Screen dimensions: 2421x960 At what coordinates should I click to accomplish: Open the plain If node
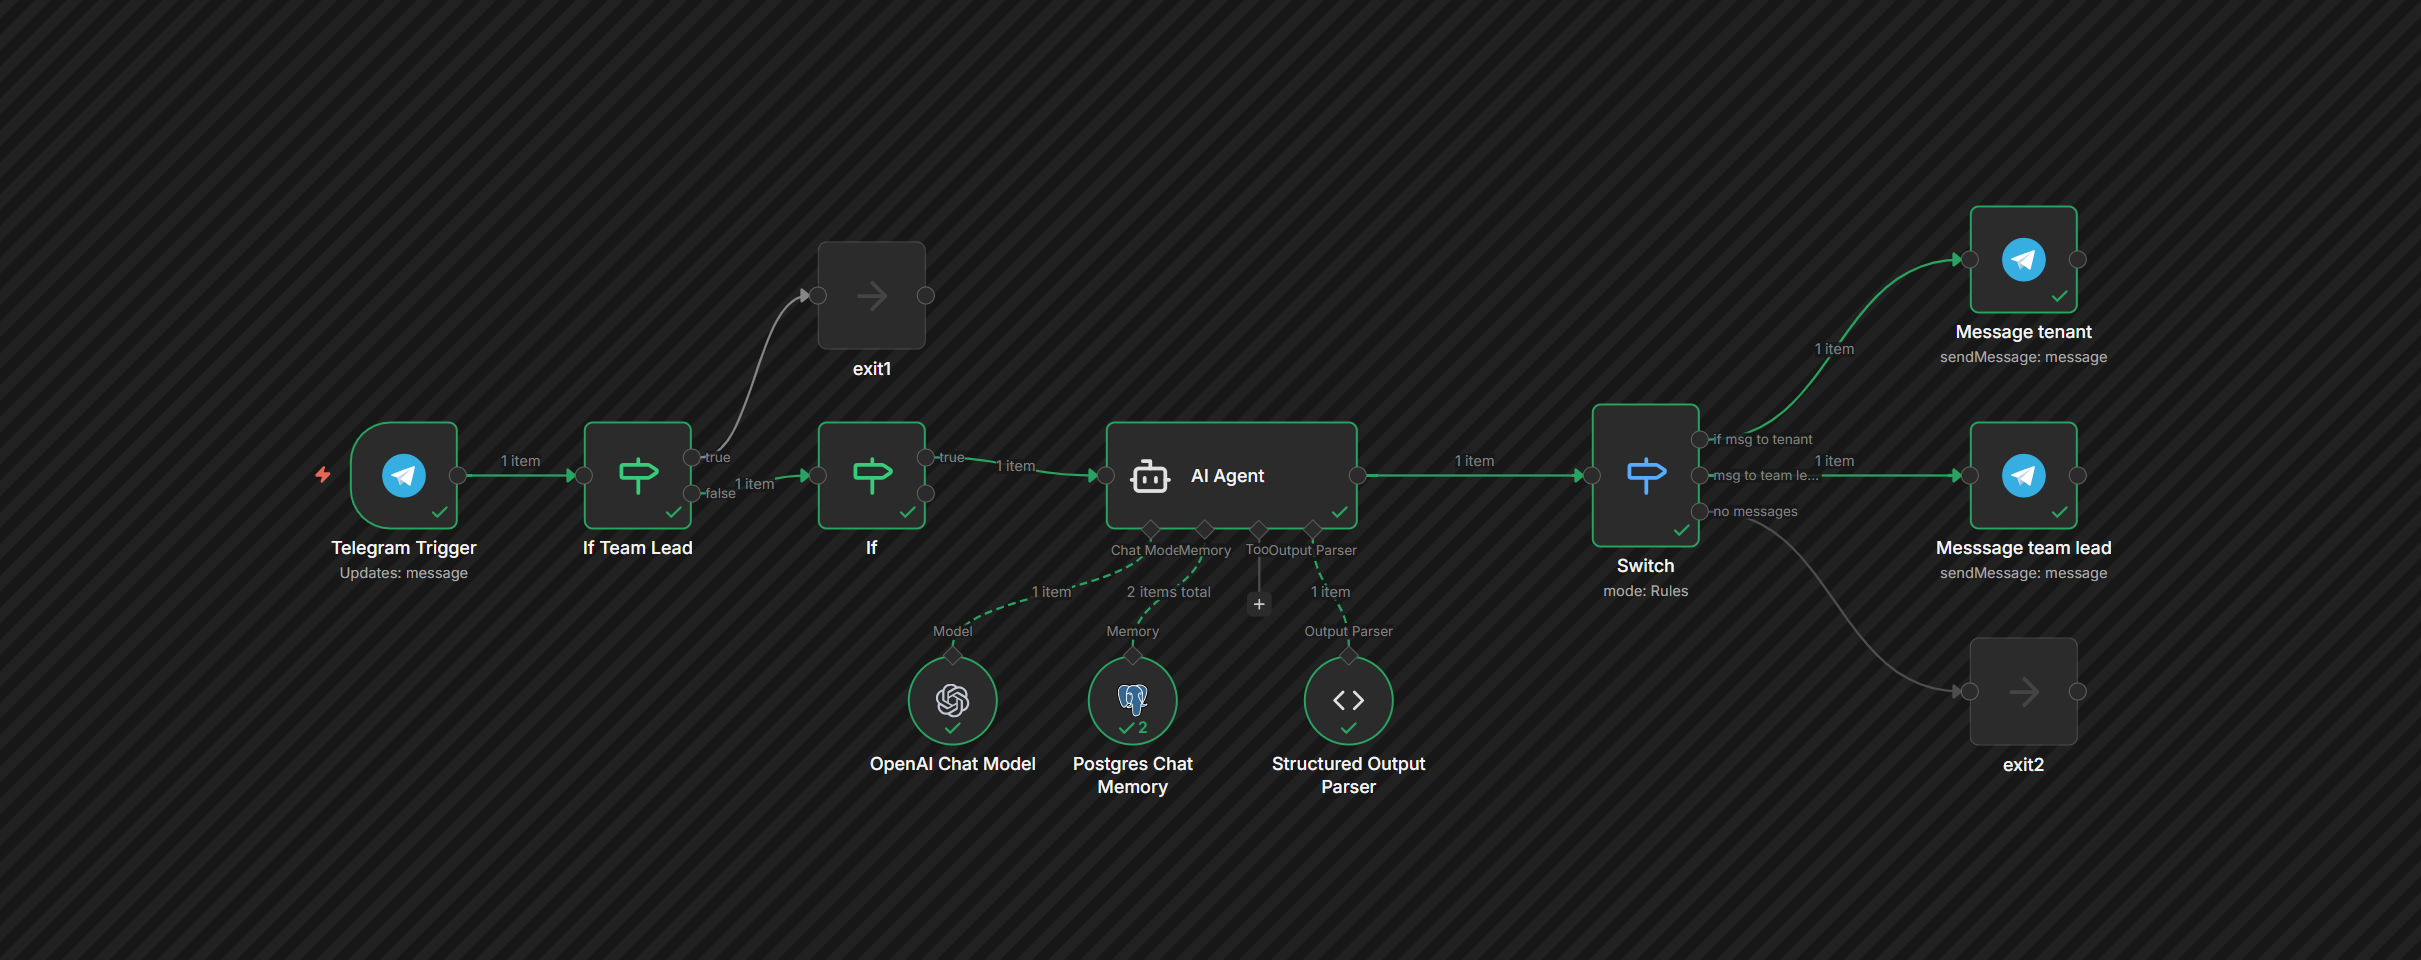coord(872,476)
